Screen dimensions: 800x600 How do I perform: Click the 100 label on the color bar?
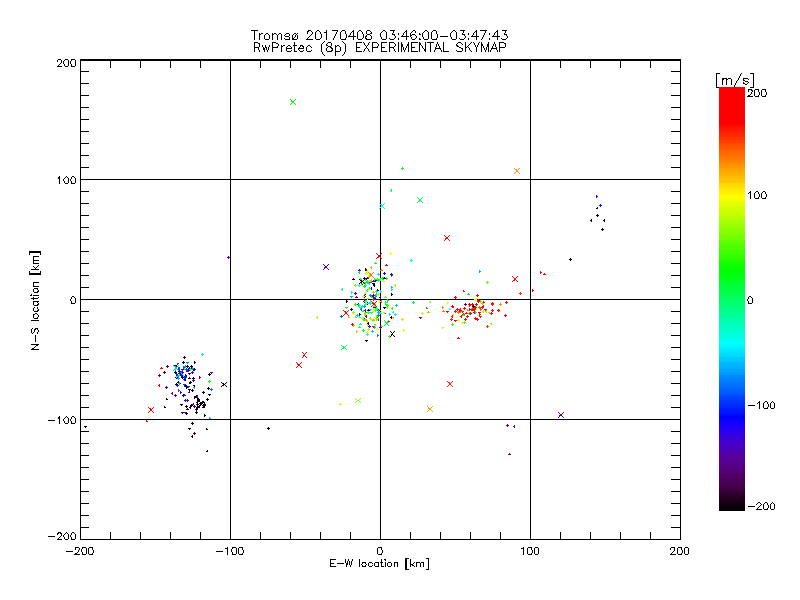(x=757, y=195)
